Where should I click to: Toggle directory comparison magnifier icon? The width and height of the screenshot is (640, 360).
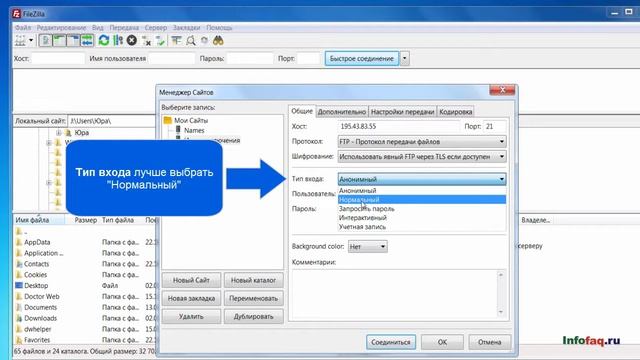191,40
